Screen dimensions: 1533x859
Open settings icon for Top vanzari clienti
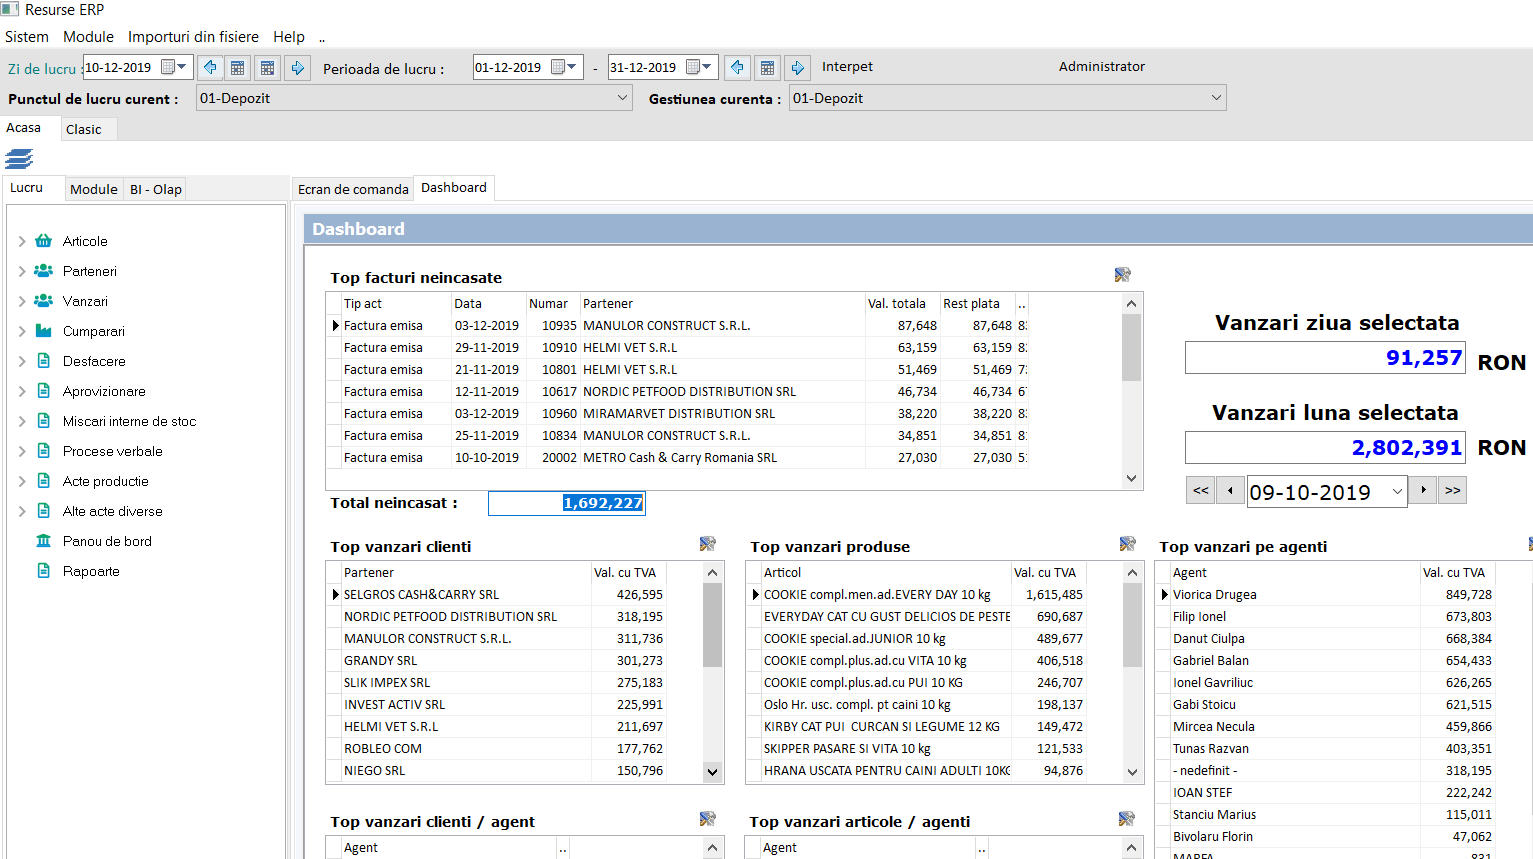click(x=707, y=544)
